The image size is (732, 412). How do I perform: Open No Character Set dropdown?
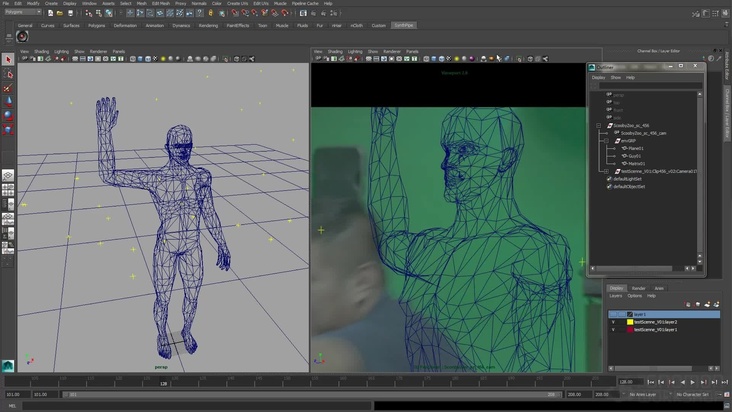692,395
